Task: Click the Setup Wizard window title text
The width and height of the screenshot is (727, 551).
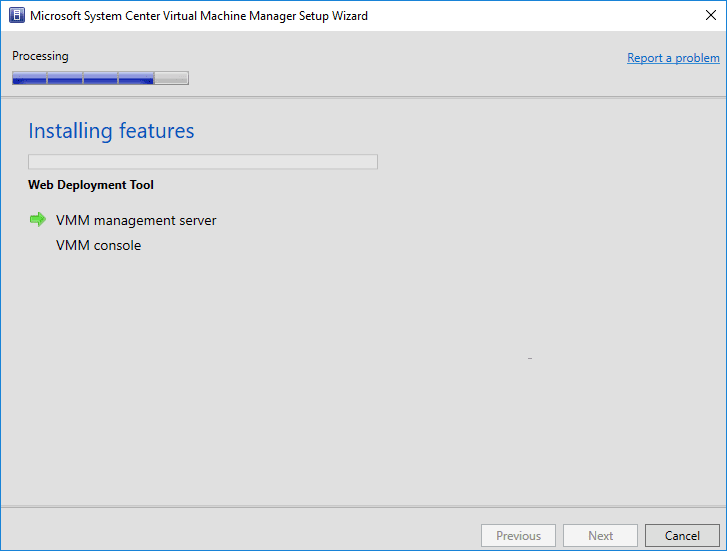Action: [x=199, y=16]
